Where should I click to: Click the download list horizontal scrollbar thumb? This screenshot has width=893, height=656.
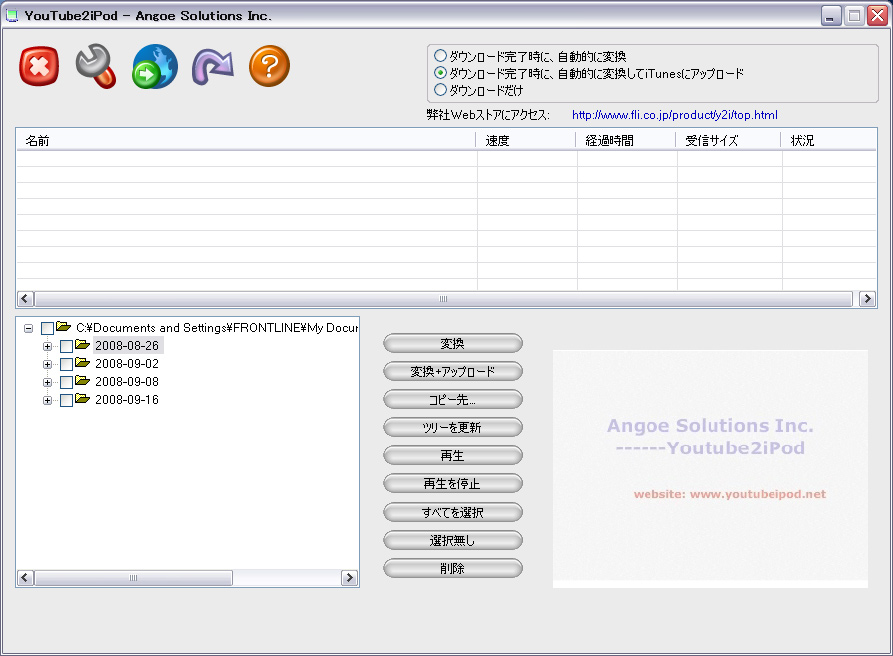[x=443, y=298]
